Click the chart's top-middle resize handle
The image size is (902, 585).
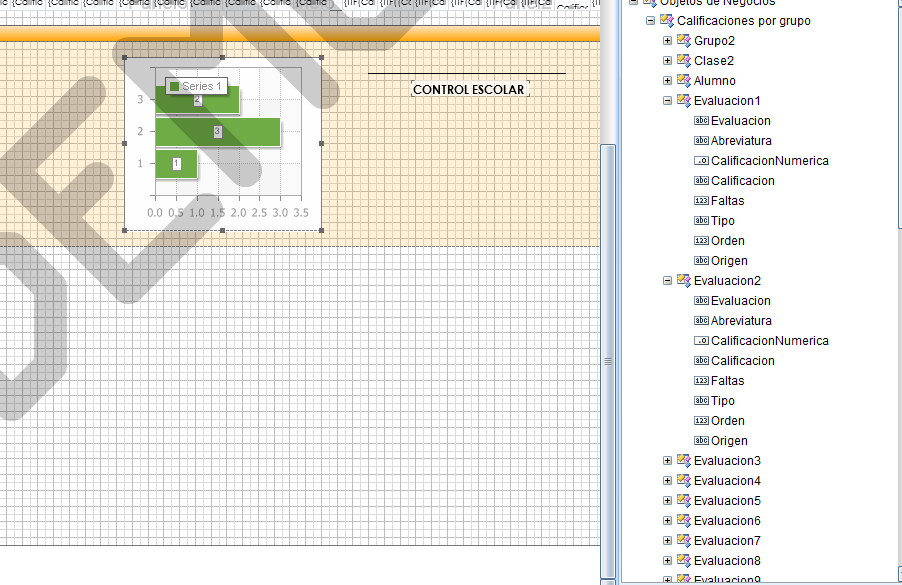[x=223, y=58]
